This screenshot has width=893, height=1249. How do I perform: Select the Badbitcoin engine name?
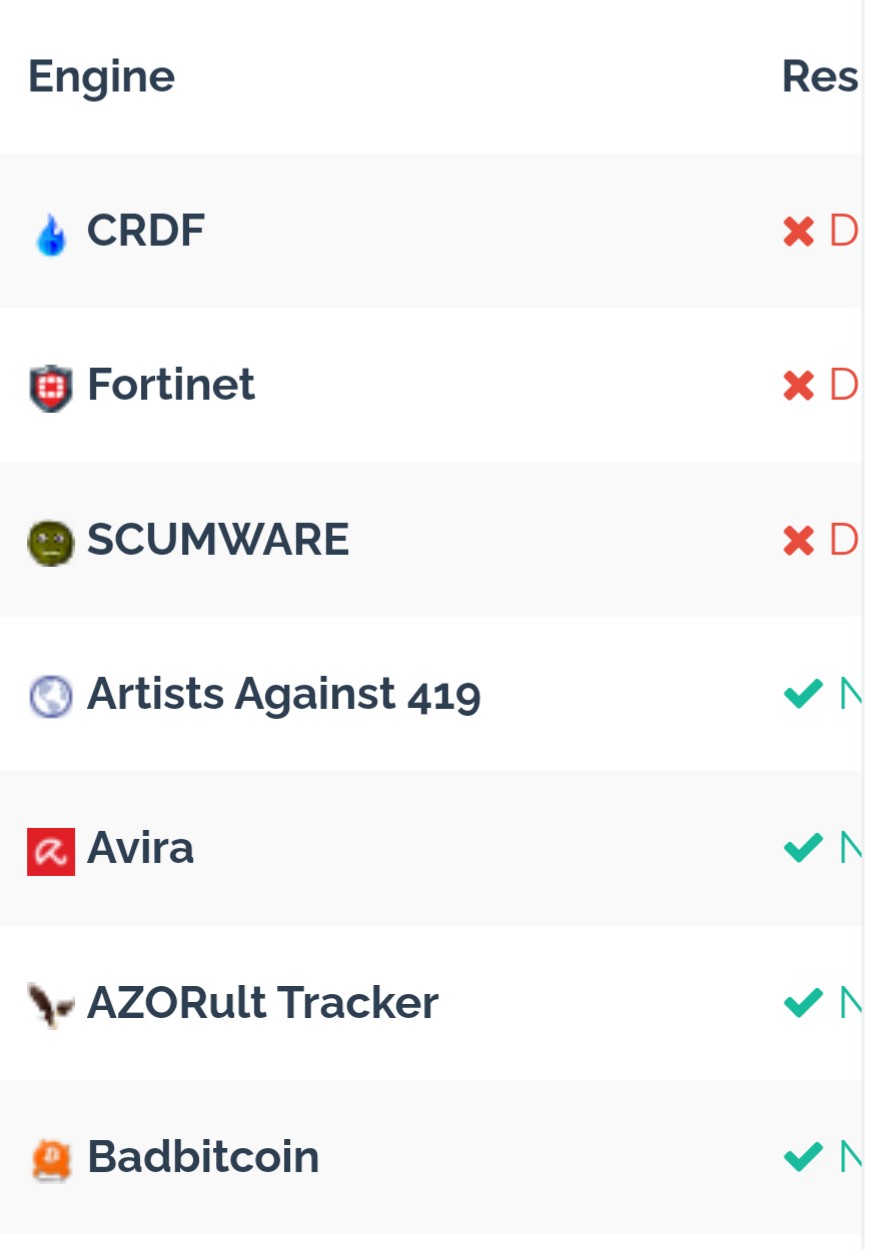[203, 1157]
